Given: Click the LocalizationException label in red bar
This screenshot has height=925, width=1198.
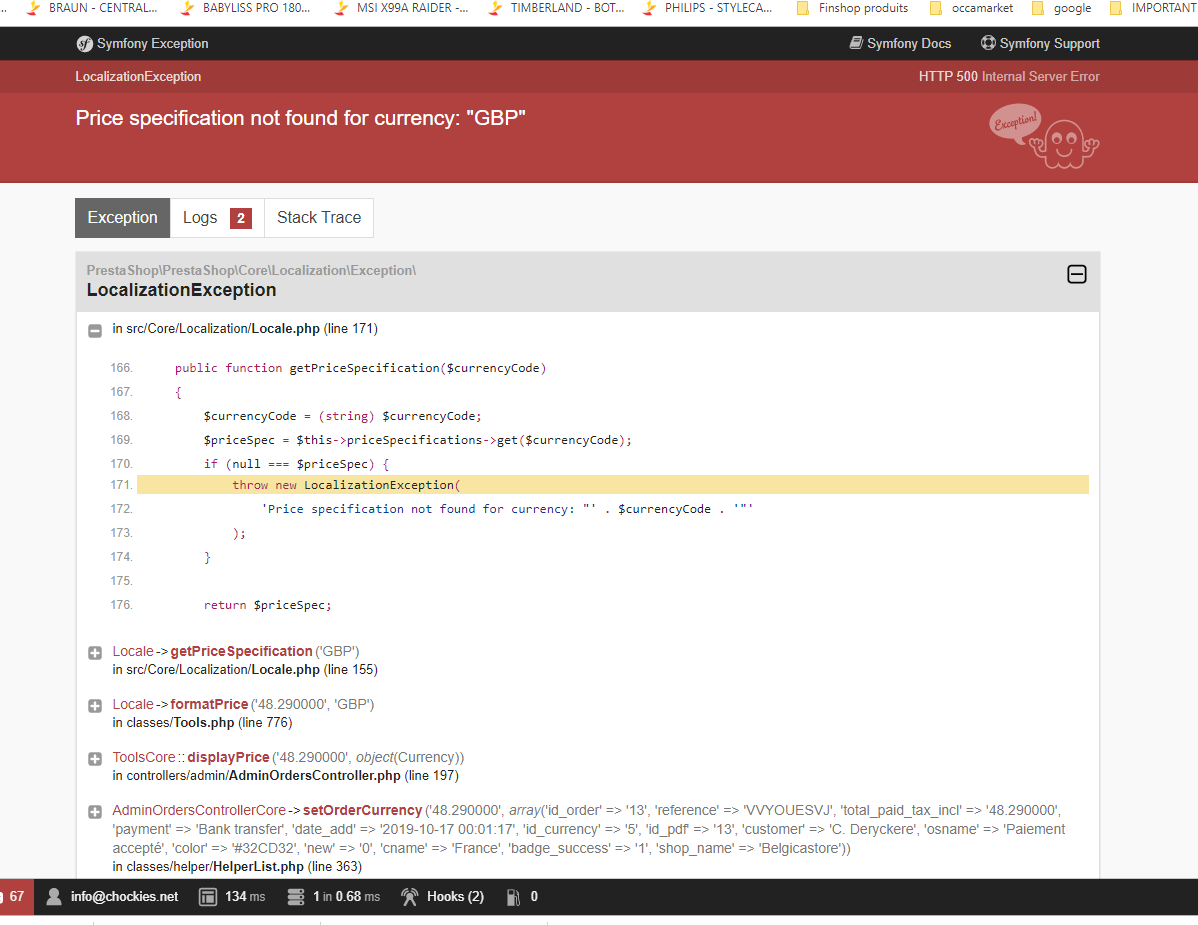Looking at the screenshot, I should tap(138, 76).
